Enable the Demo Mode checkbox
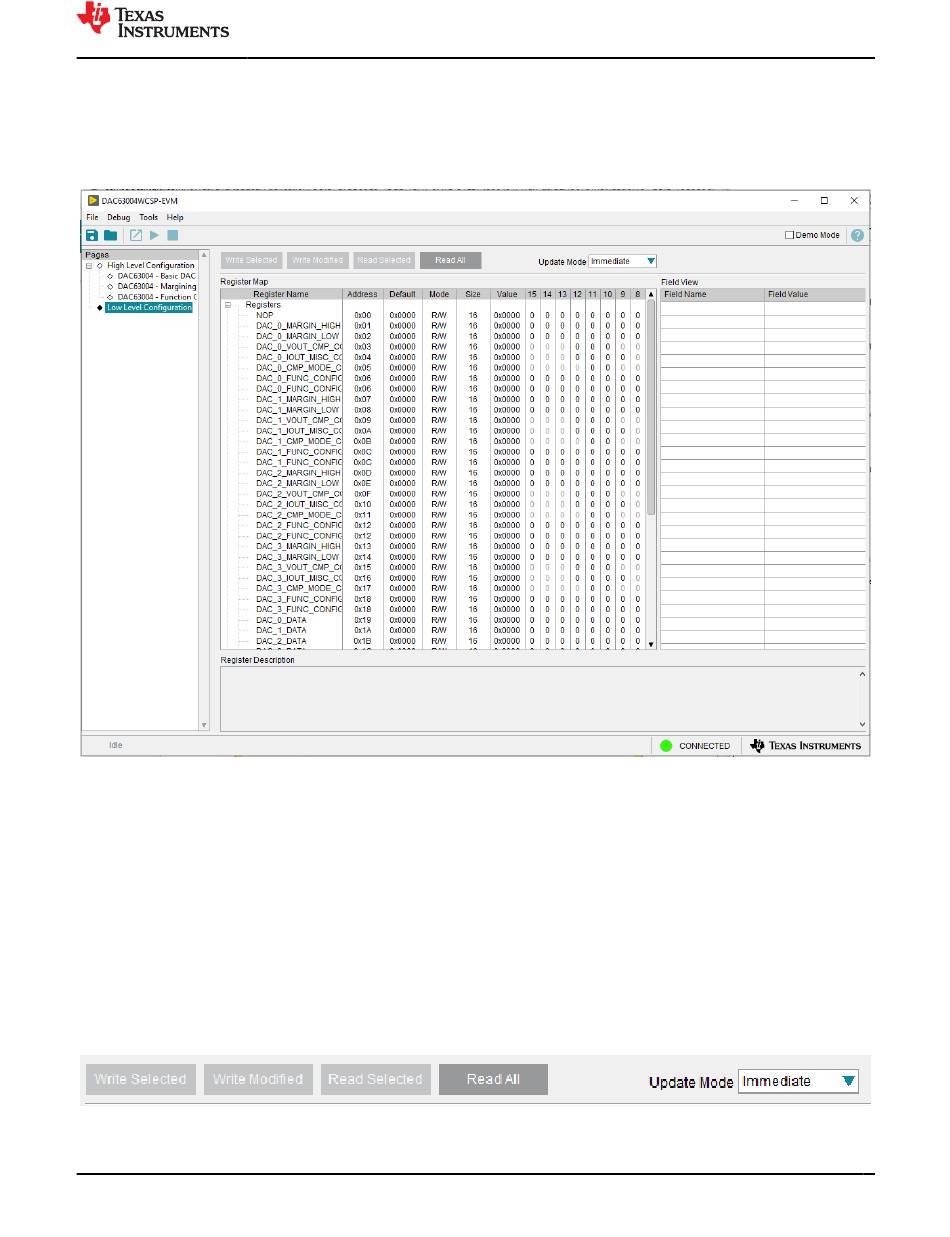Image resolution: width=950 pixels, height=1237 pixels. [x=789, y=235]
